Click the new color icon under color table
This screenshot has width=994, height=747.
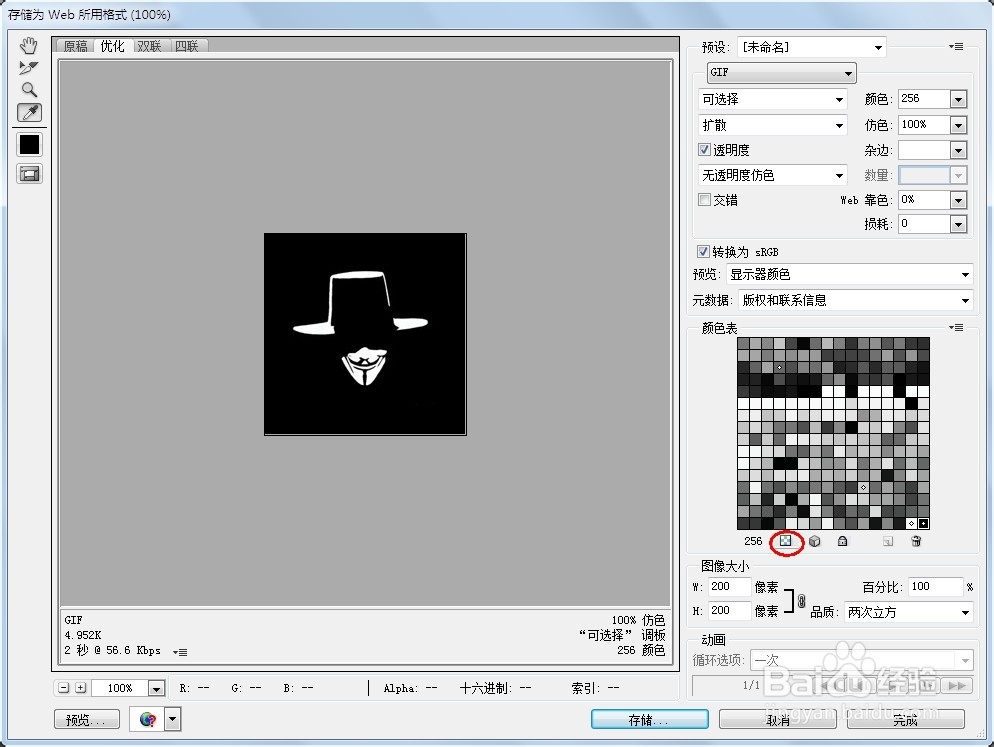tap(888, 541)
